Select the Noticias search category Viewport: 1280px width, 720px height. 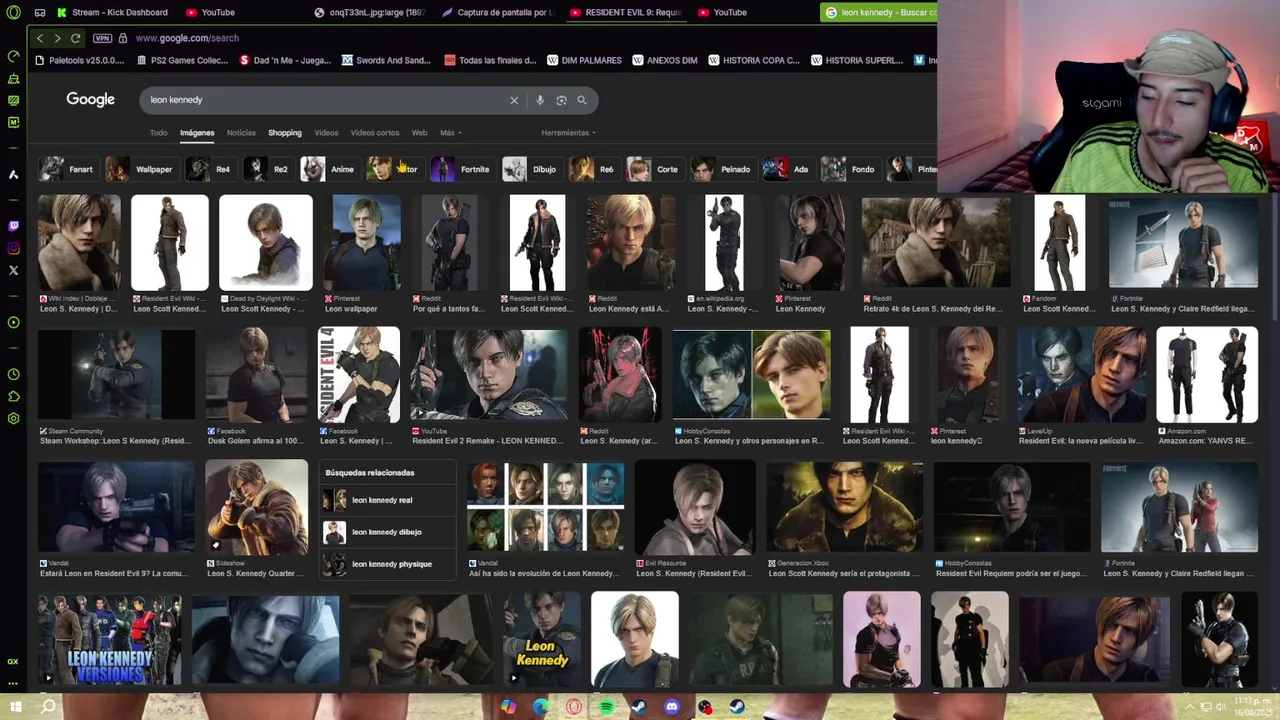tap(241, 132)
